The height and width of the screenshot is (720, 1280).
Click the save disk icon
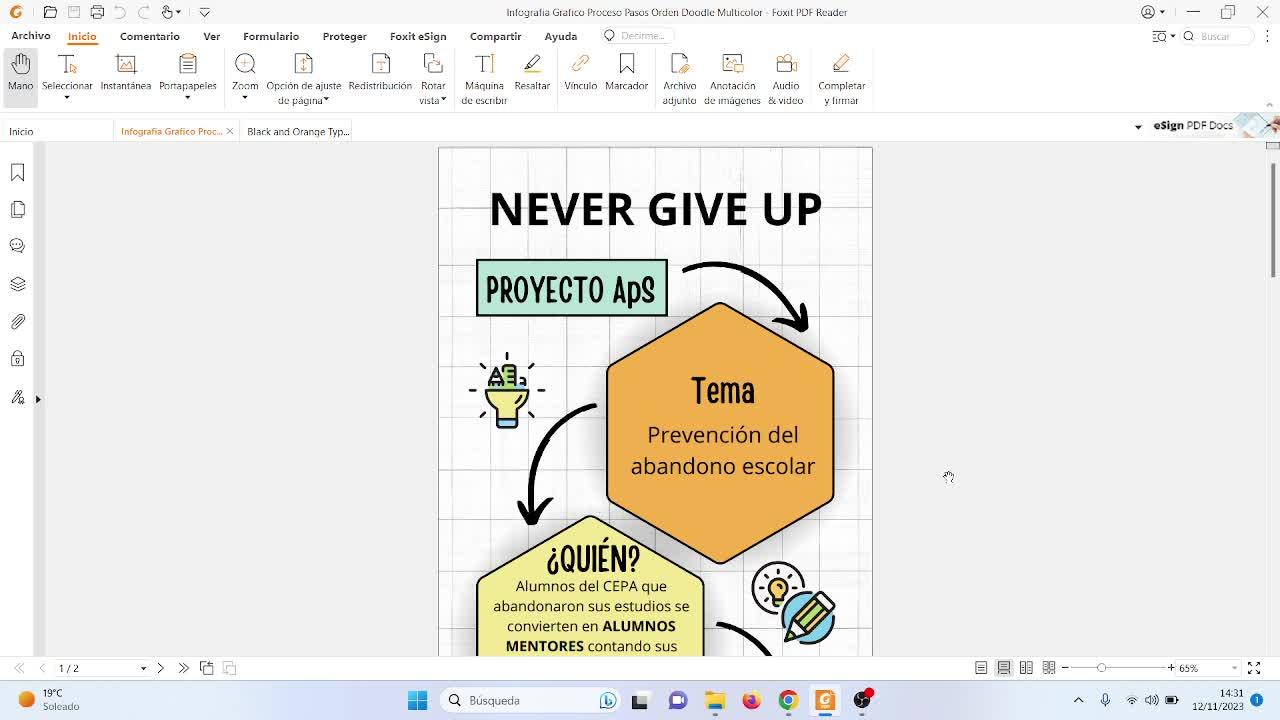click(74, 12)
